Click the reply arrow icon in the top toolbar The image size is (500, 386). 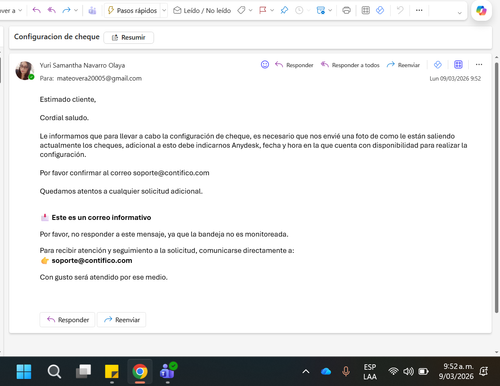coord(36,10)
